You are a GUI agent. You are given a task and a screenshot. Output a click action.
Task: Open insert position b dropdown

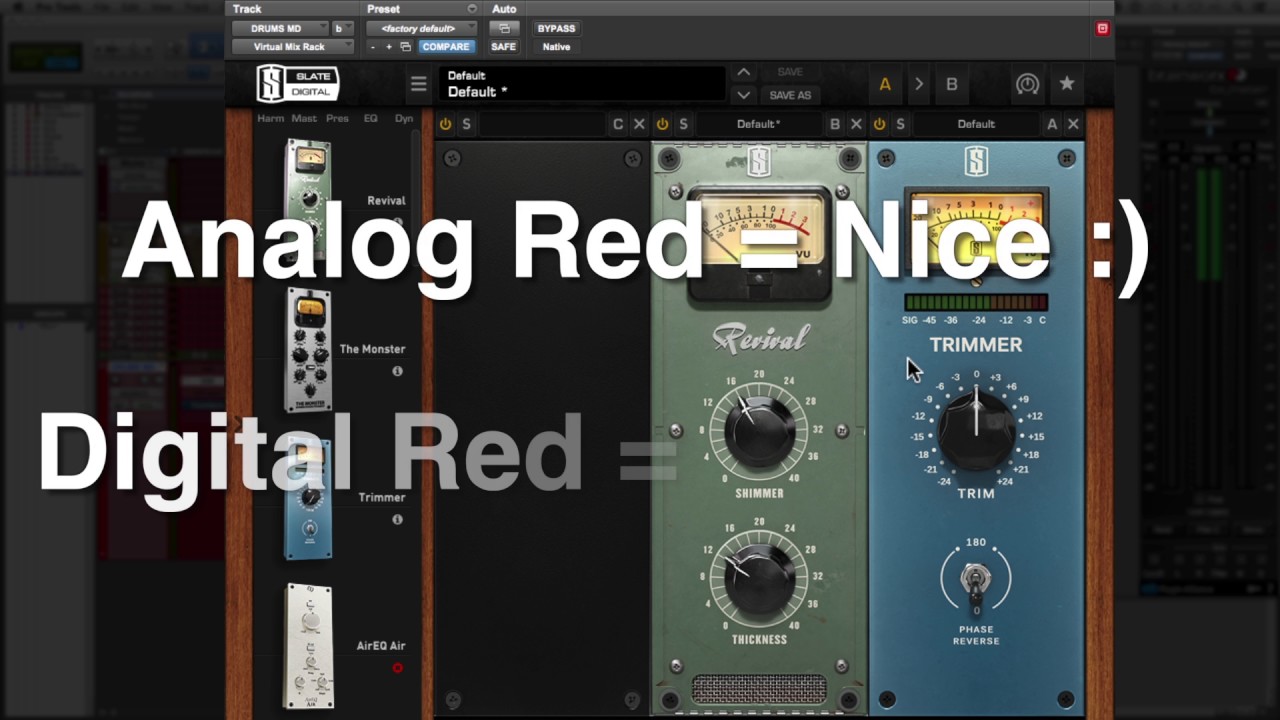(343, 28)
